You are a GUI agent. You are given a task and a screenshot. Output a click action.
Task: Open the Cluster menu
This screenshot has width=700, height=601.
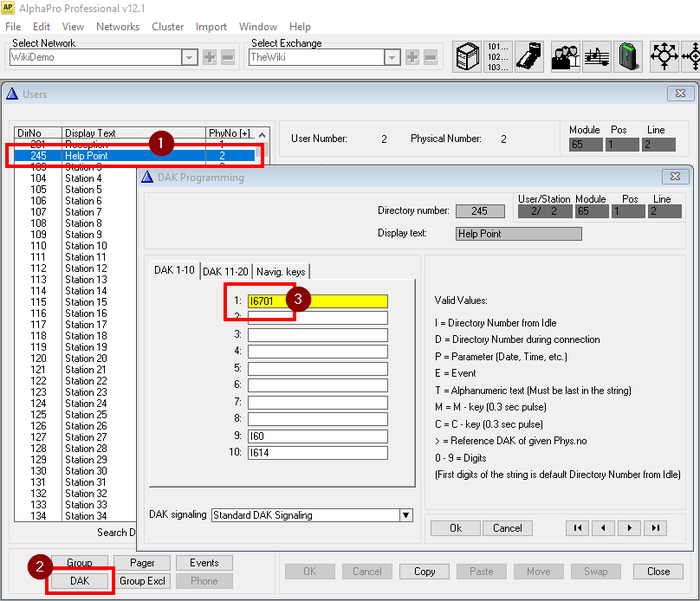tap(167, 26)
